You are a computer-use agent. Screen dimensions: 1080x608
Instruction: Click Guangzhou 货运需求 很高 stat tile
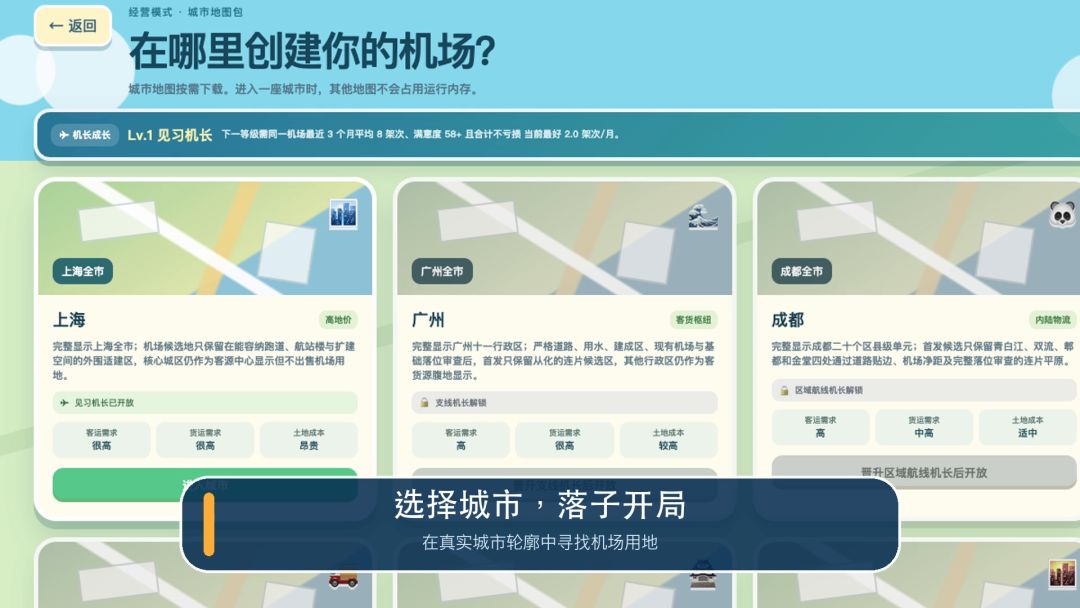pyautogui.click(x=565, y=439)
